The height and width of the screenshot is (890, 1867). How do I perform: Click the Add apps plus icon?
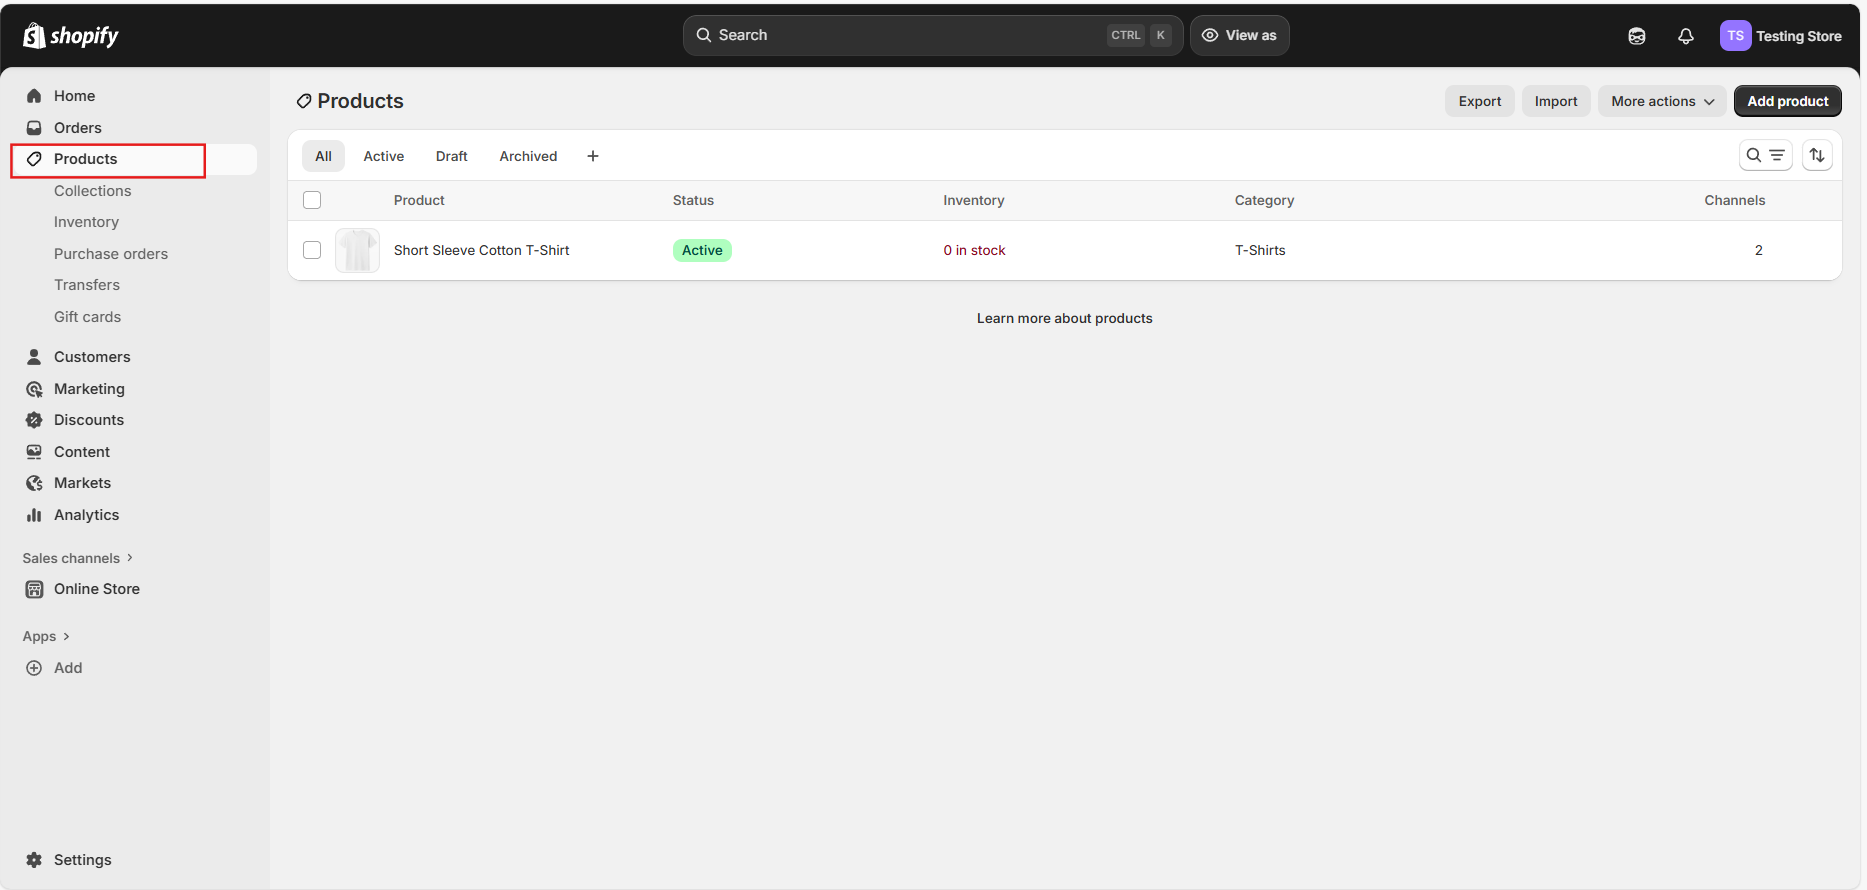34,668
